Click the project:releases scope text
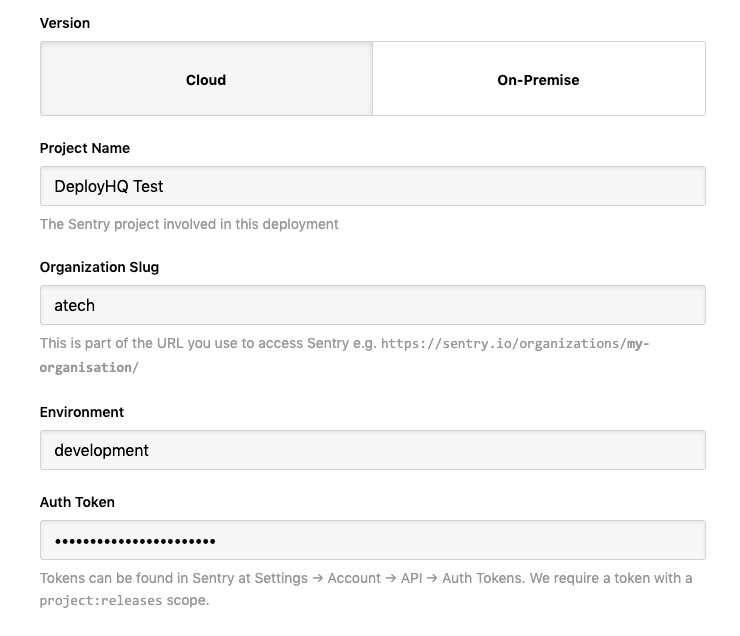Screen dimensions: 740x636 pyautogui.click(x=101, y=601)
